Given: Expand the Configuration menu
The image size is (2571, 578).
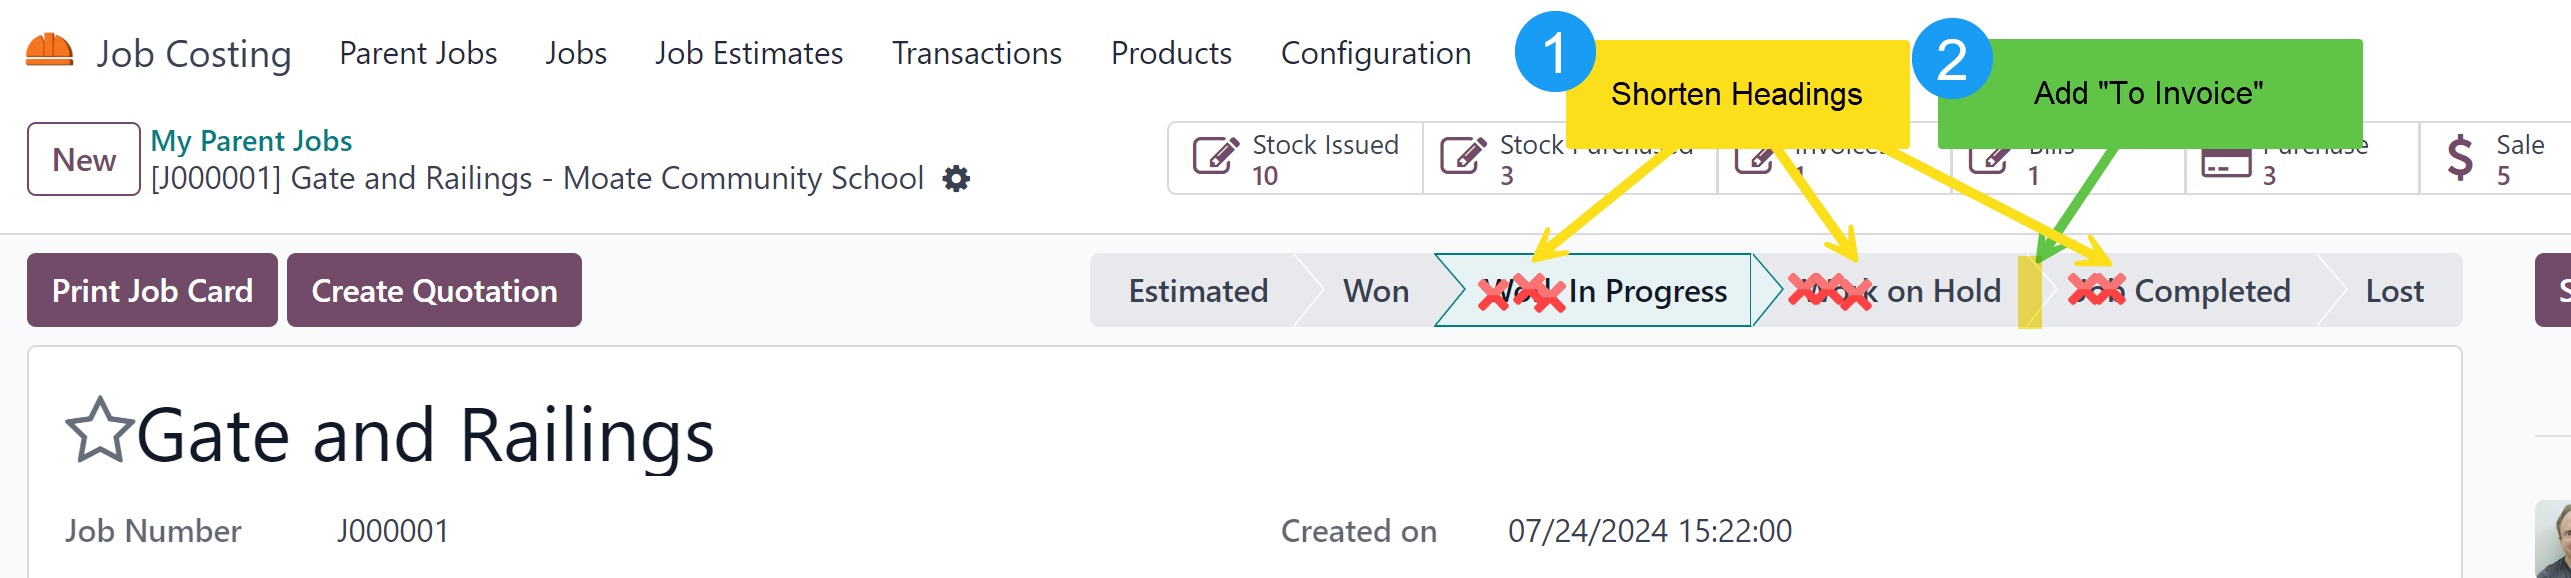Looking at the screenshot, I should (x=1375, y=53).
